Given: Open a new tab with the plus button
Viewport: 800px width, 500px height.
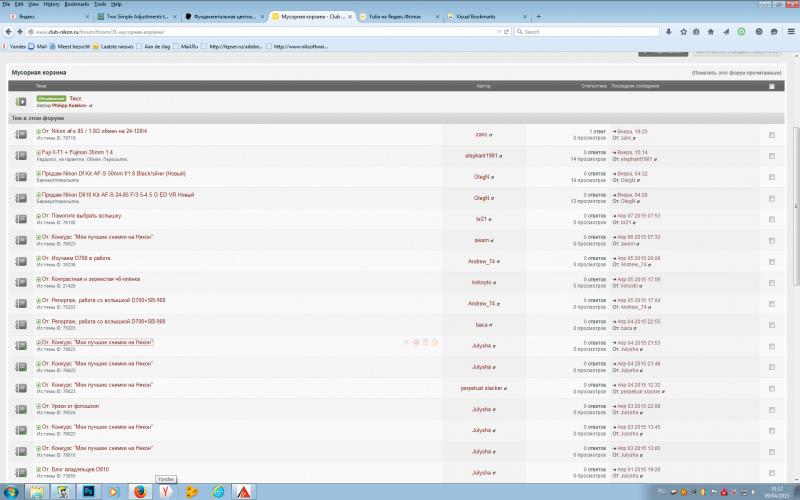Looking at the screenshot, I should [x=538, y=16].
